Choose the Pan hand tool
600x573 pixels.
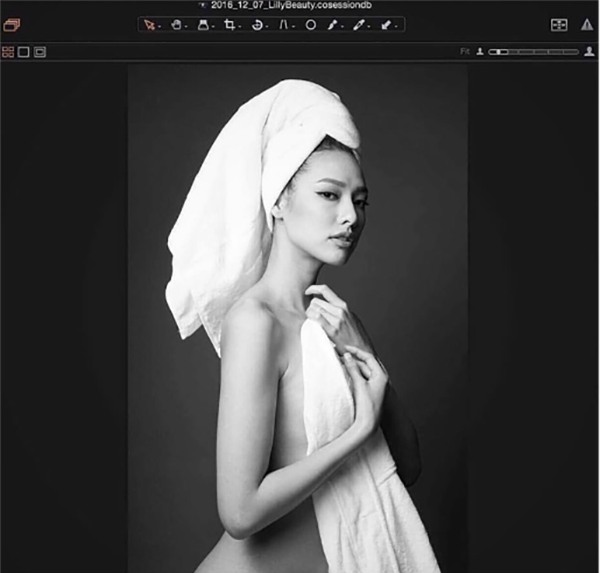point(176,25)
